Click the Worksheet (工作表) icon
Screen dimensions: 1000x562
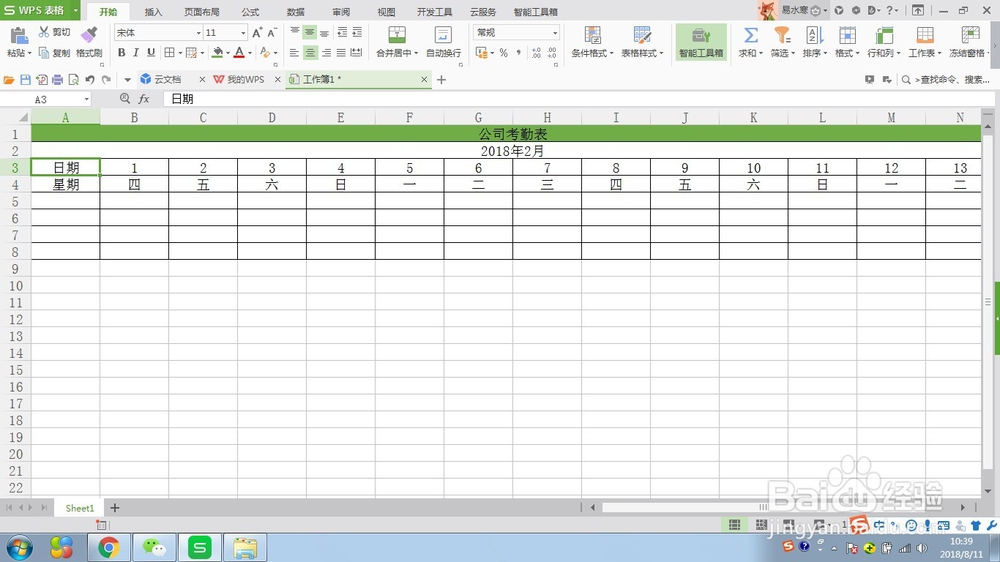click(x=925, y=35)
